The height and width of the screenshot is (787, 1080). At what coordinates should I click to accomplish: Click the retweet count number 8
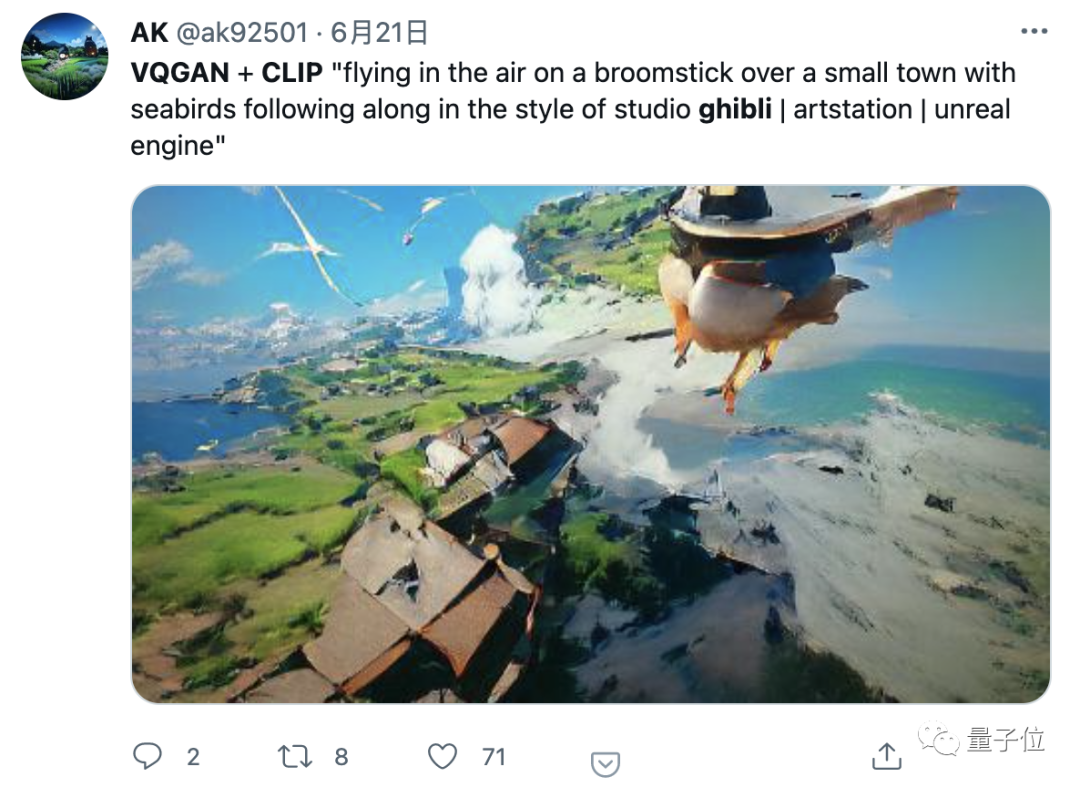tap(341, 757)
